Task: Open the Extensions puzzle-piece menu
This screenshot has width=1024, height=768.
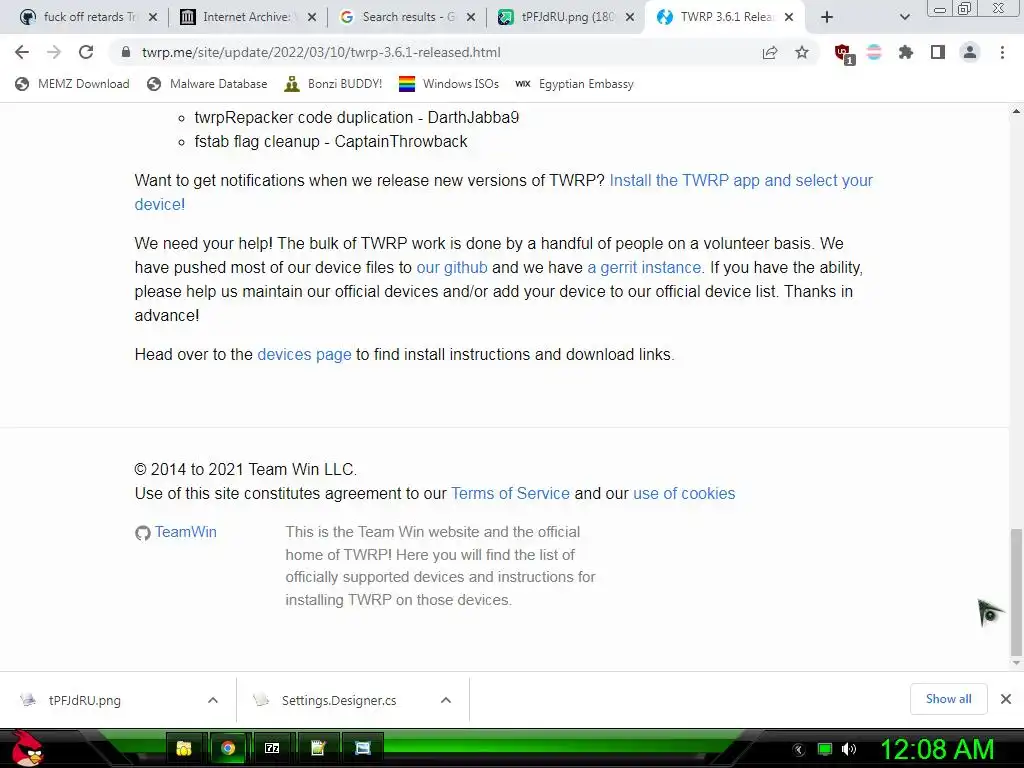Action: click(x=906, y=52)
